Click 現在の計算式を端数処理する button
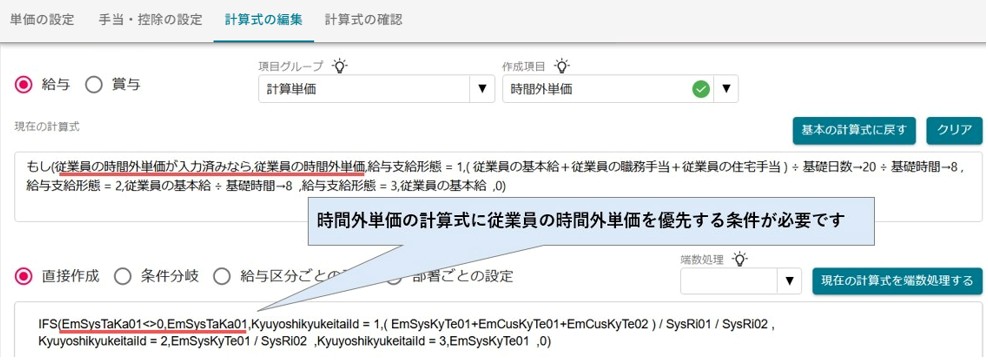This screenshot has width=988, height=361. tap(897, 281)
